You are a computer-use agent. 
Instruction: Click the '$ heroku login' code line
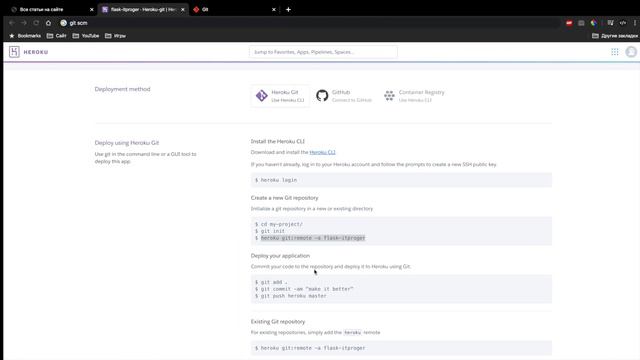click(x=276, y=180)
